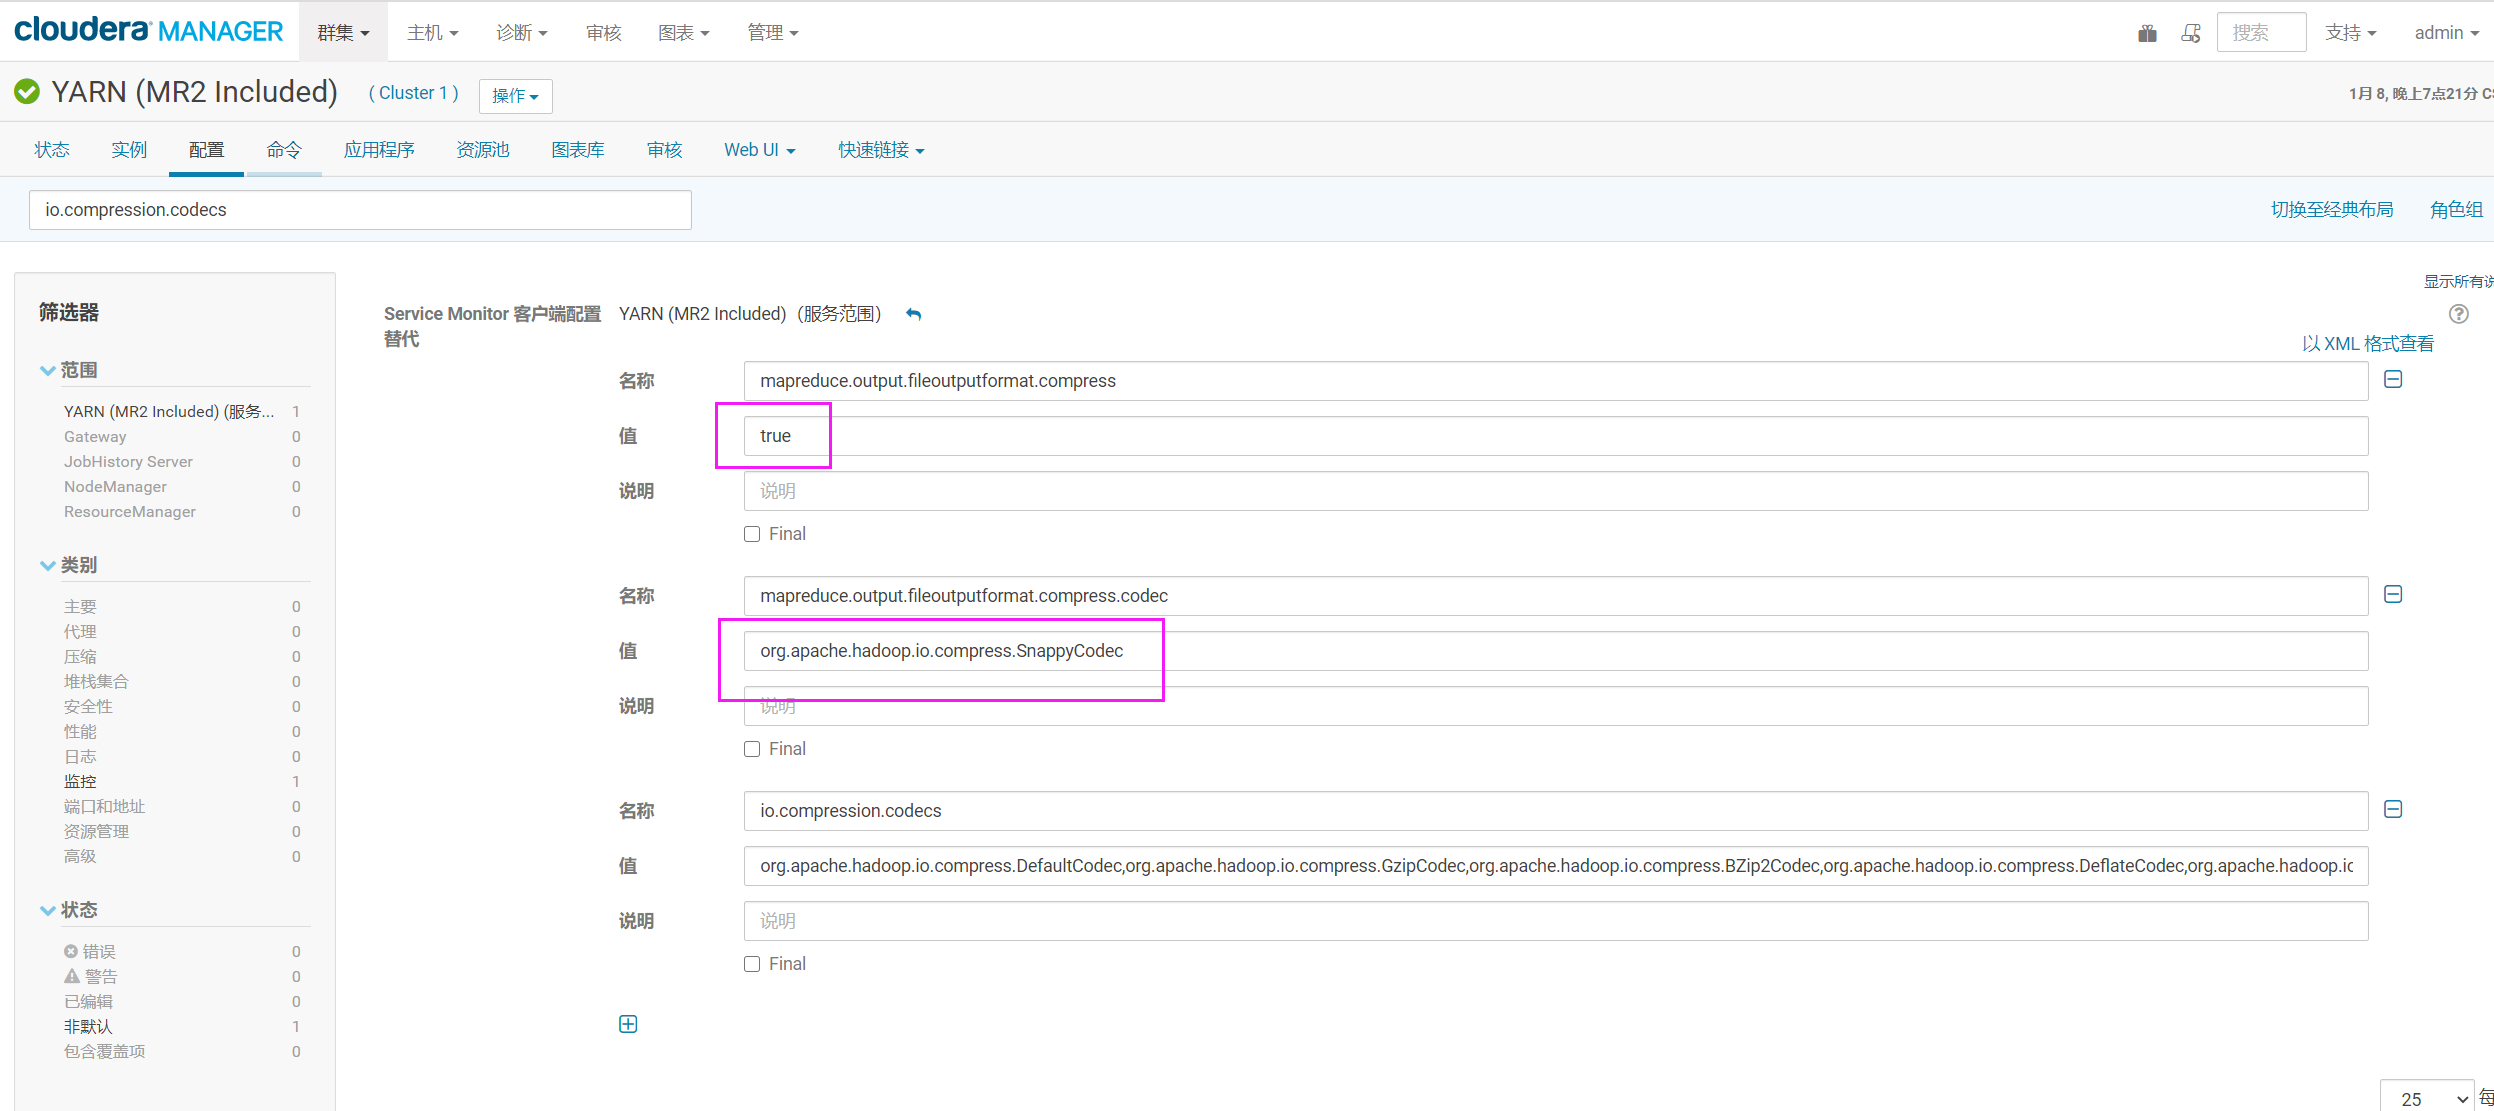The height and width of the screenshot is (1111, 2494).
Task: Check Final for io.compression.codecs property
Action: [x=752, y=964]
